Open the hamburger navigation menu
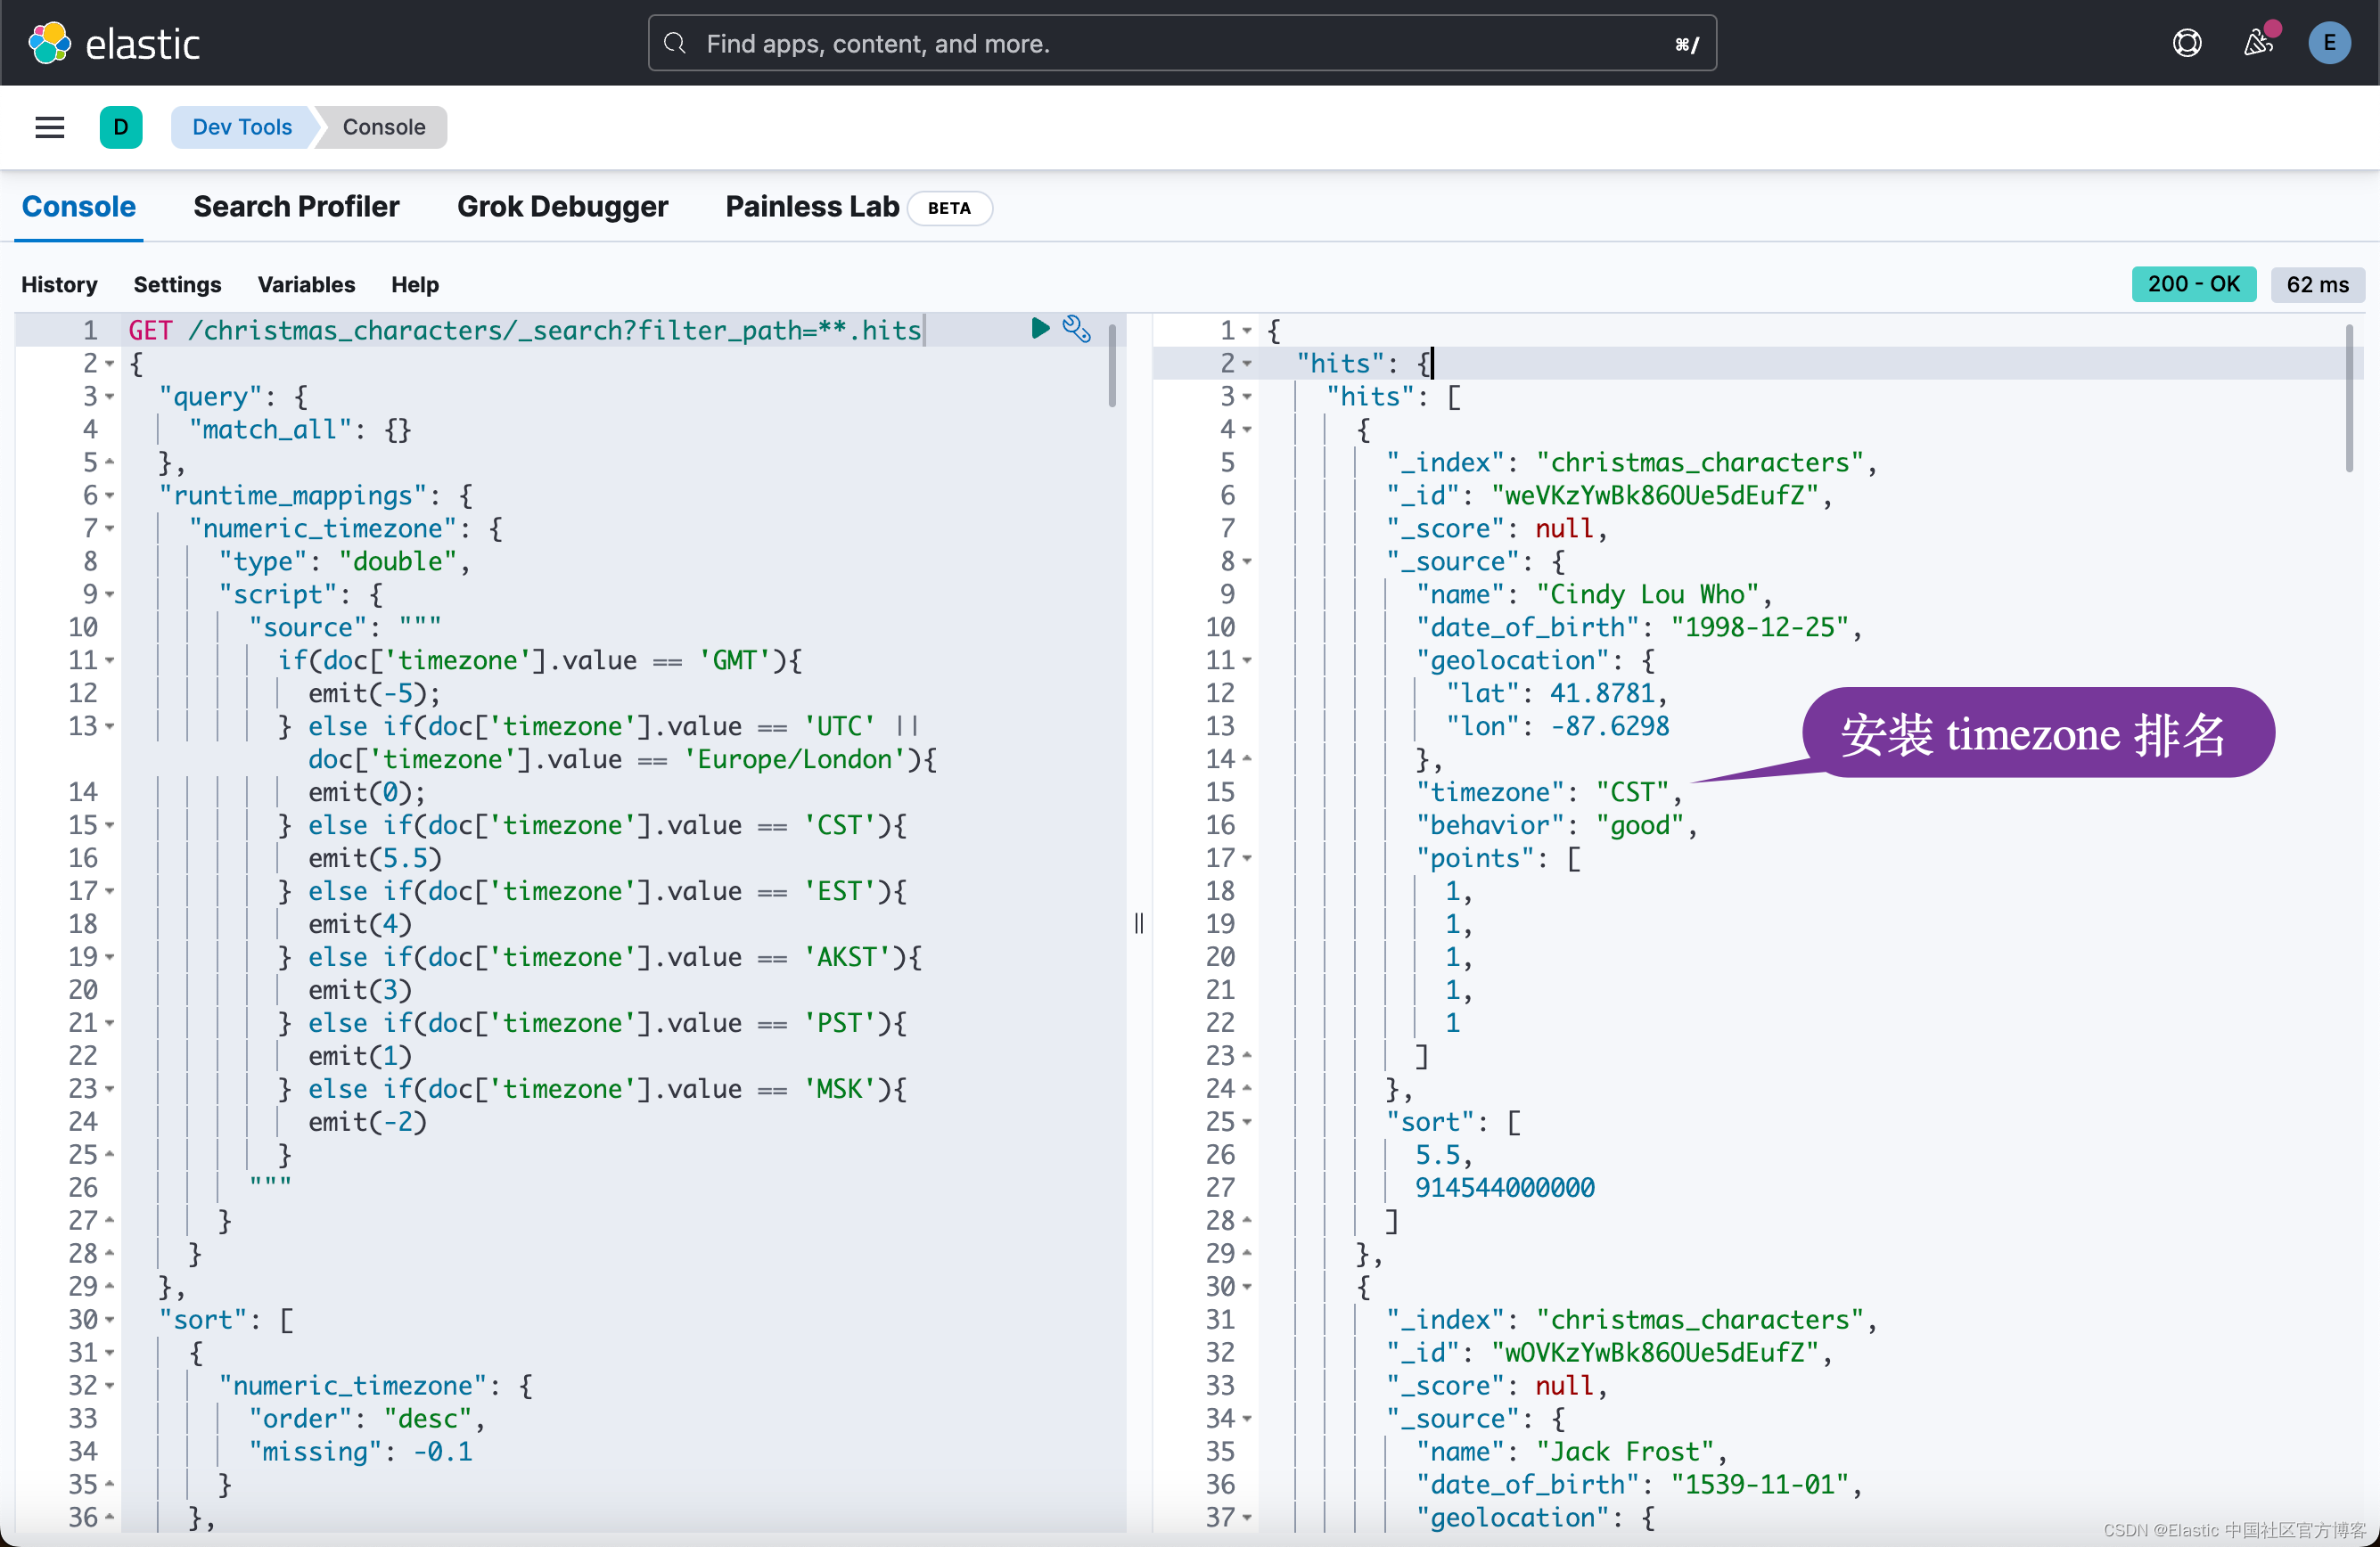The height and width of the screenshot is (1547, 2380). [49, 127]
